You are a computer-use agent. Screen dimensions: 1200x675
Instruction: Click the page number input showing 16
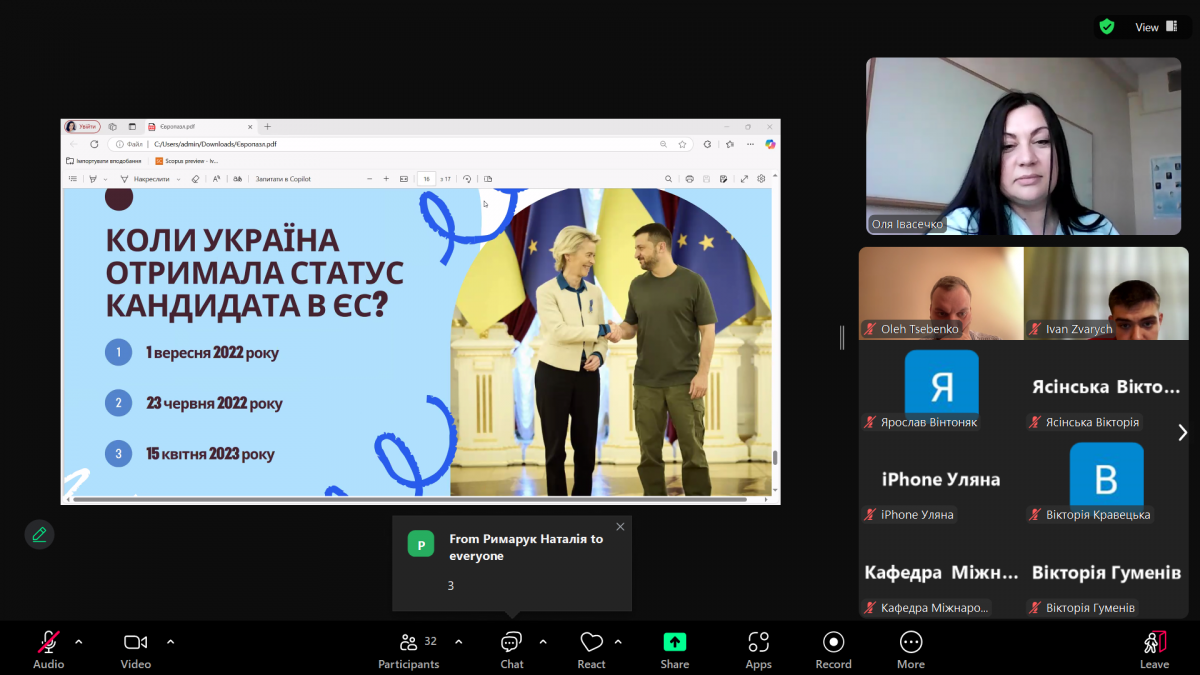pos(426,178)
